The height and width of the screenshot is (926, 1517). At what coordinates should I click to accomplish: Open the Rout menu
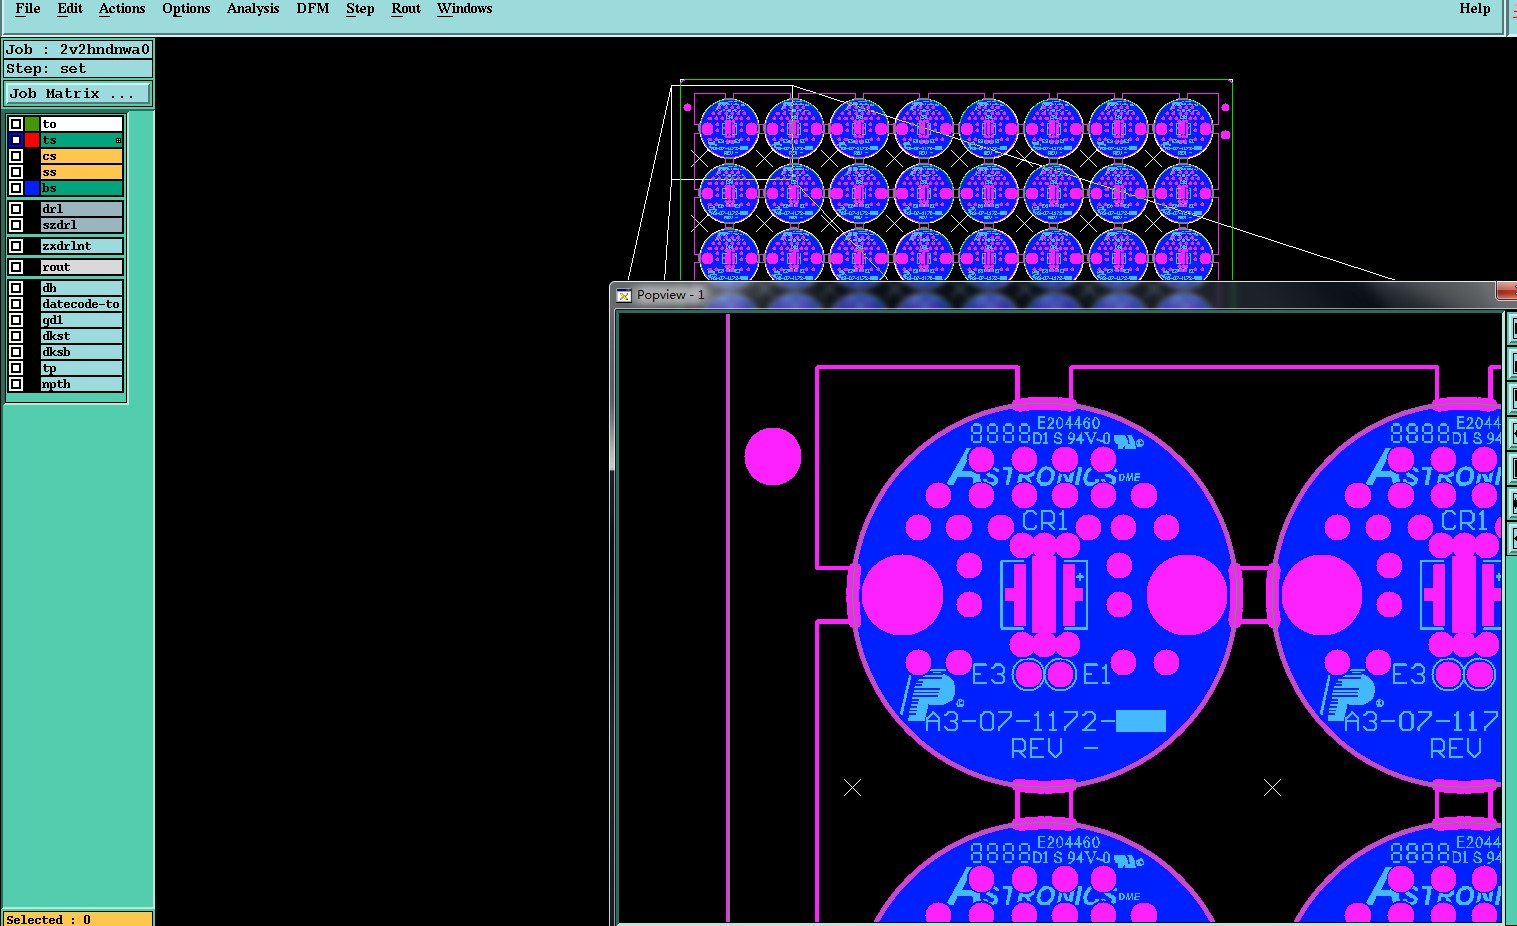point(406,9)
